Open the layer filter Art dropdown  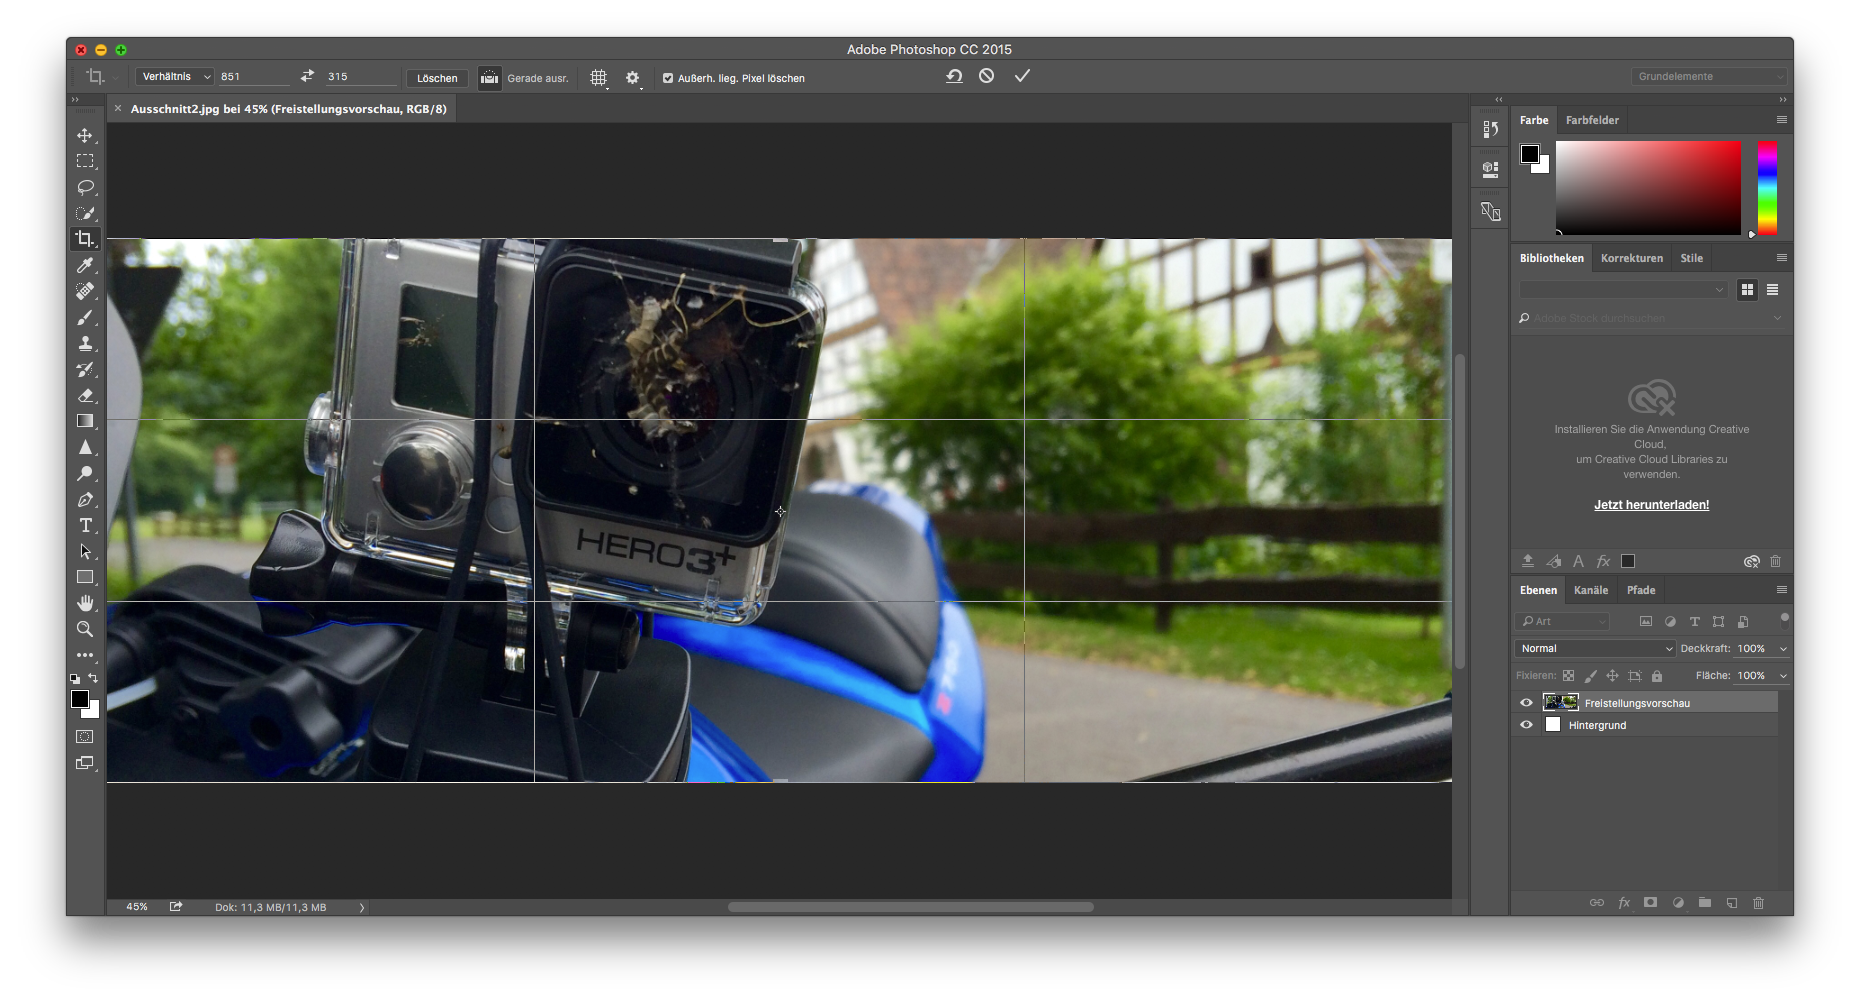pos(1563,622)
